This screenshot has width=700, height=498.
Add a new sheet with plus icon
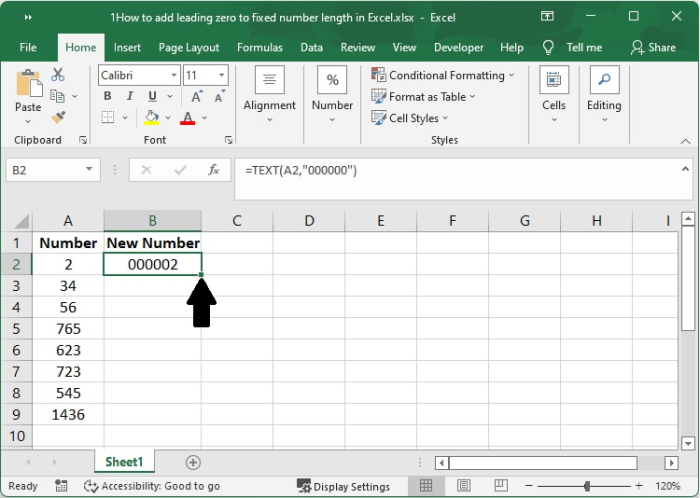click(x=193, y=462)
